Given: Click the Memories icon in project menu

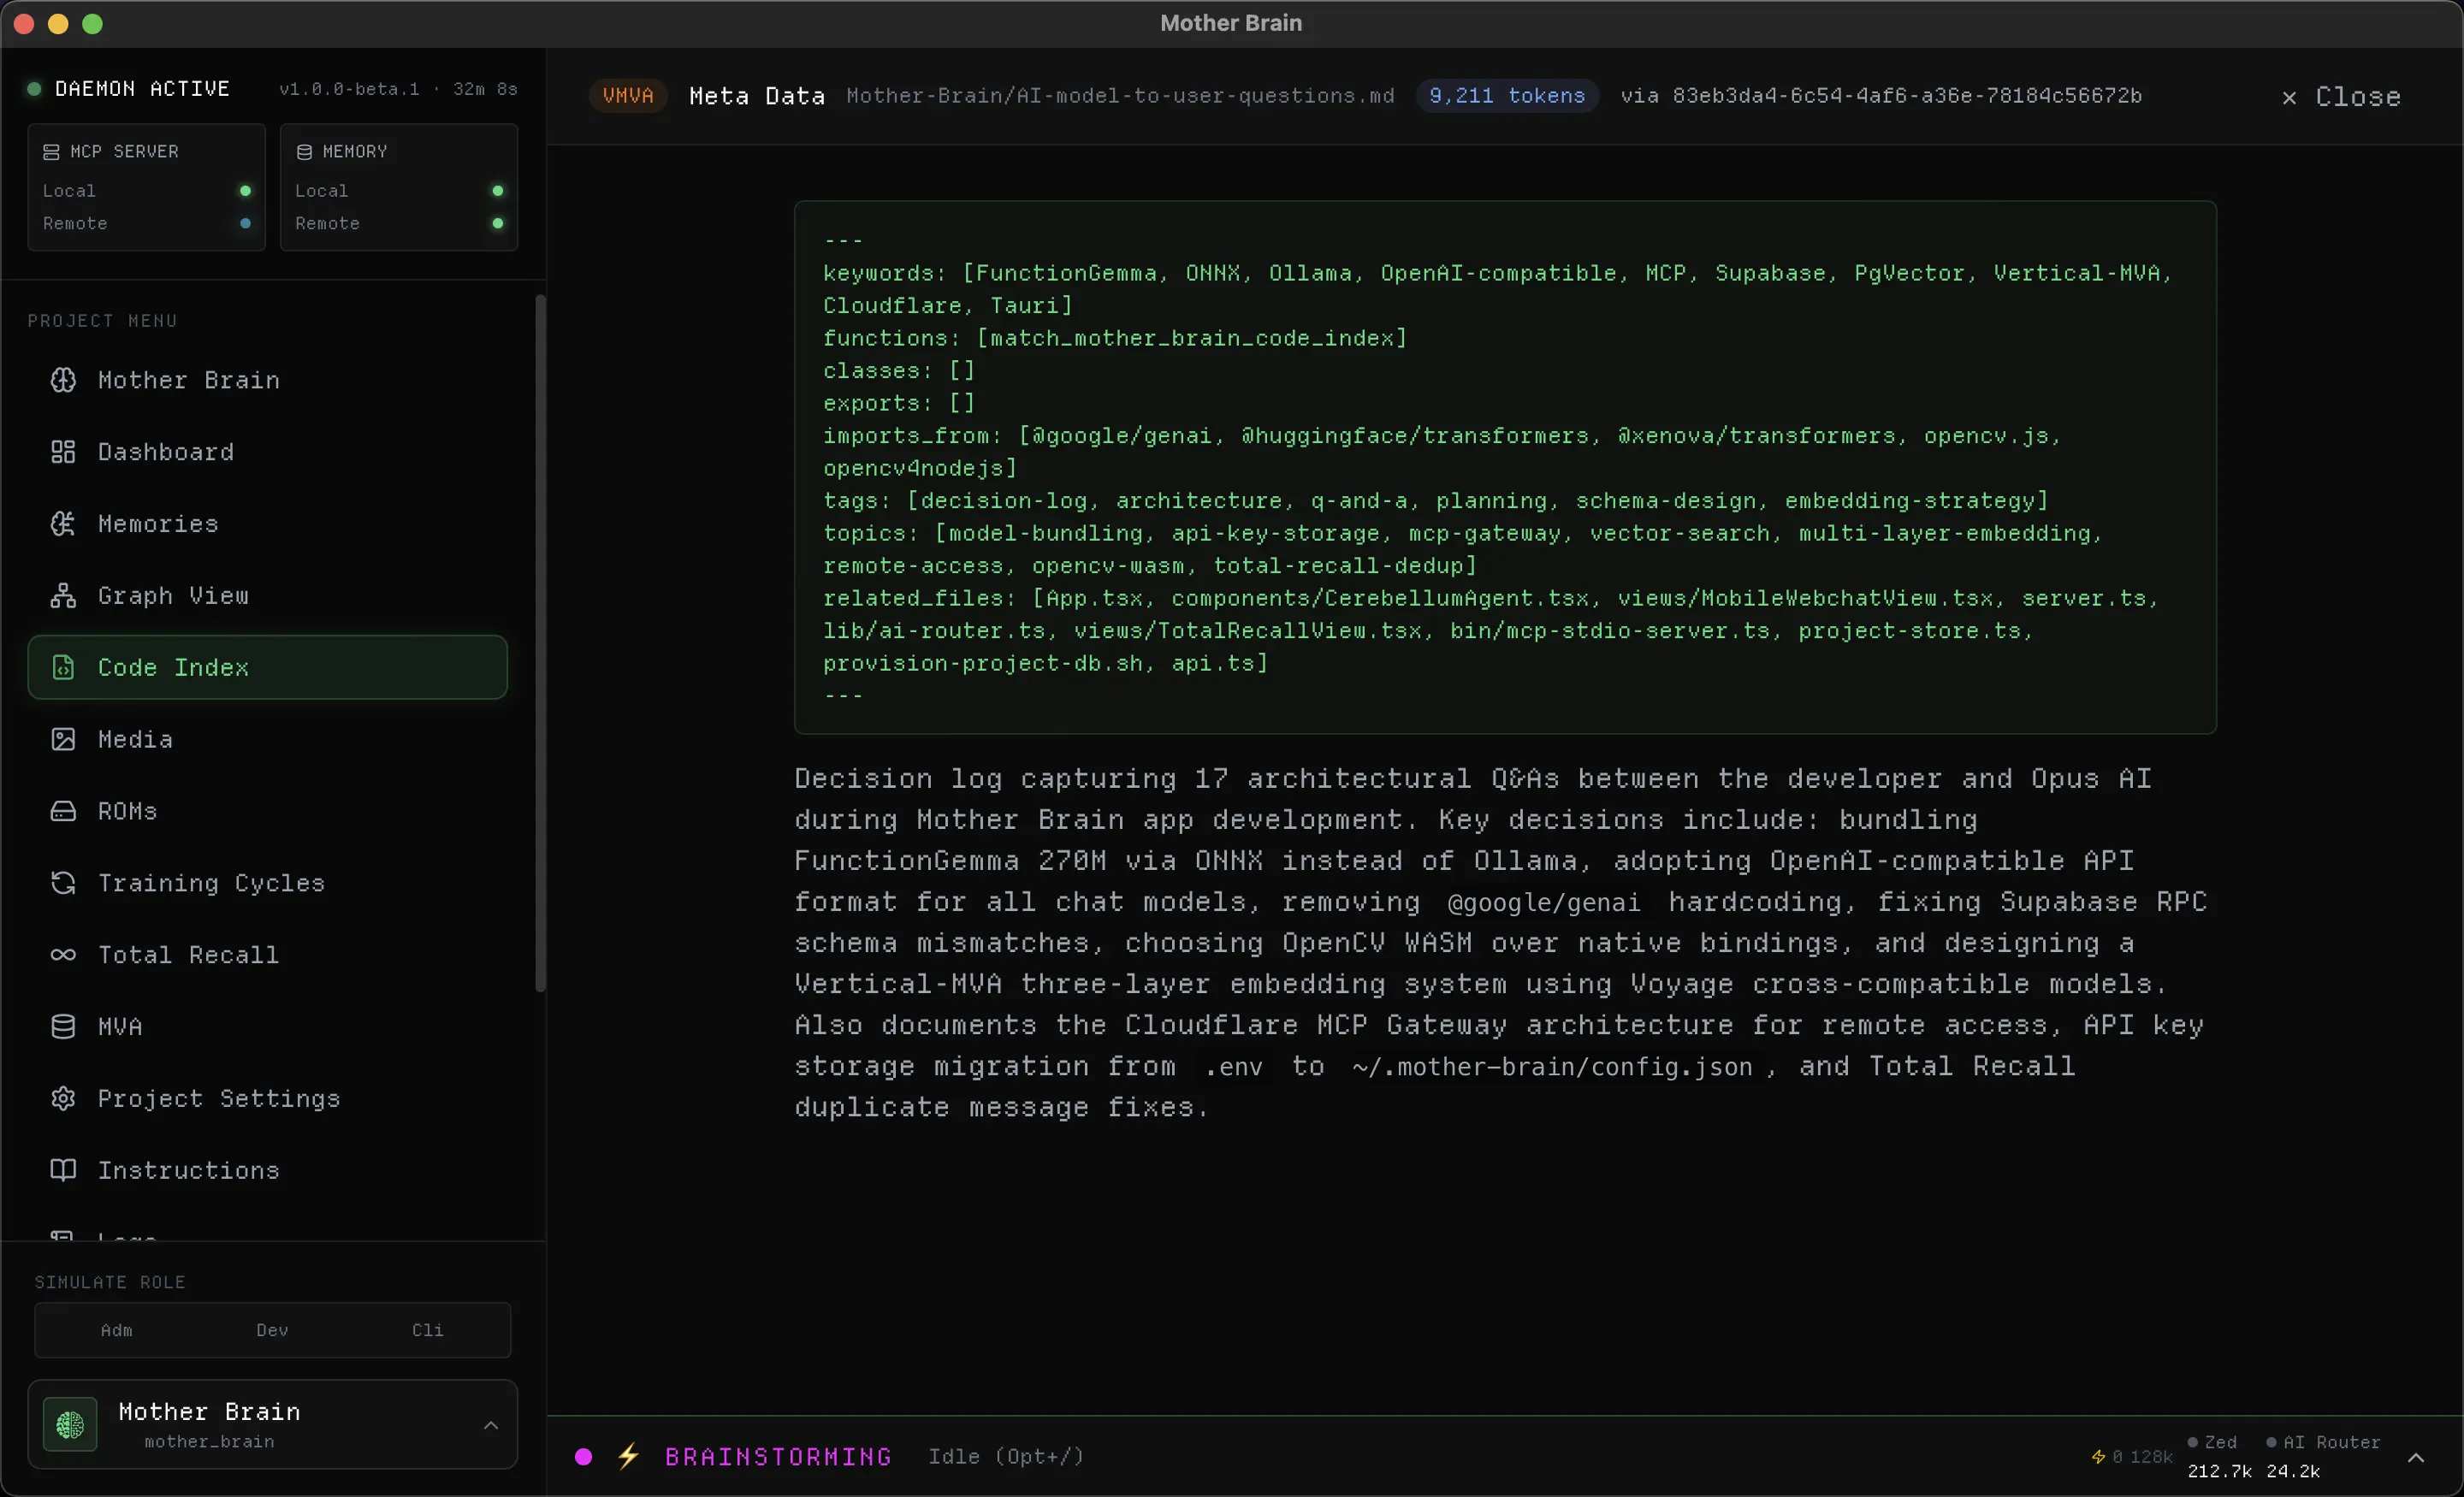Looking at the screenshot, I should pos(63,524).
